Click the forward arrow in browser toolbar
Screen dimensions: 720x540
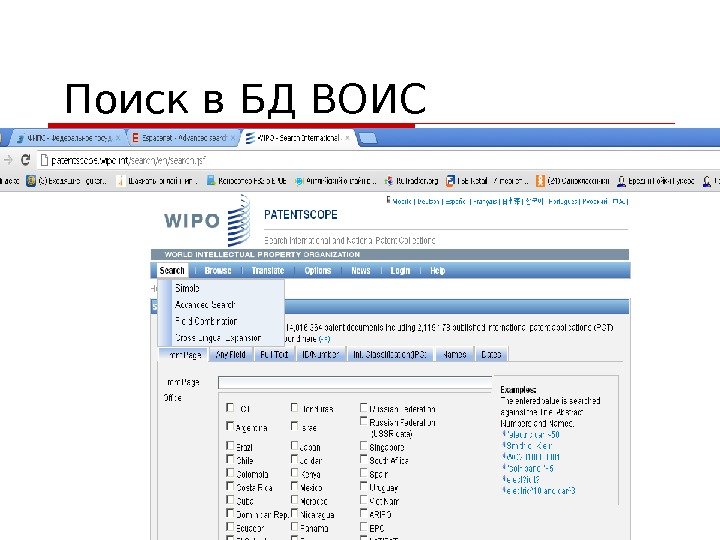[x=8, y=160]
